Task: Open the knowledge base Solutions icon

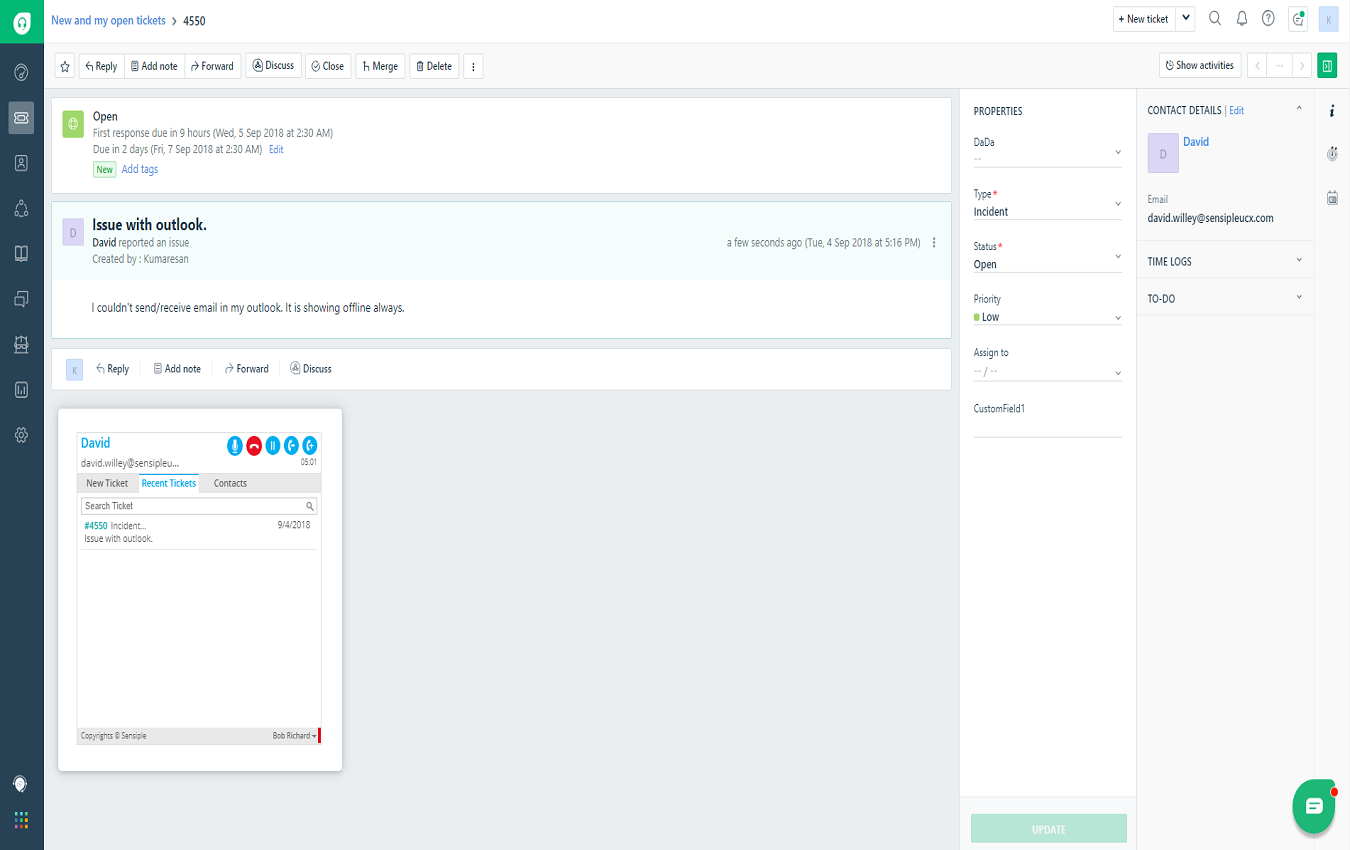Action: (x=21, y=253)
